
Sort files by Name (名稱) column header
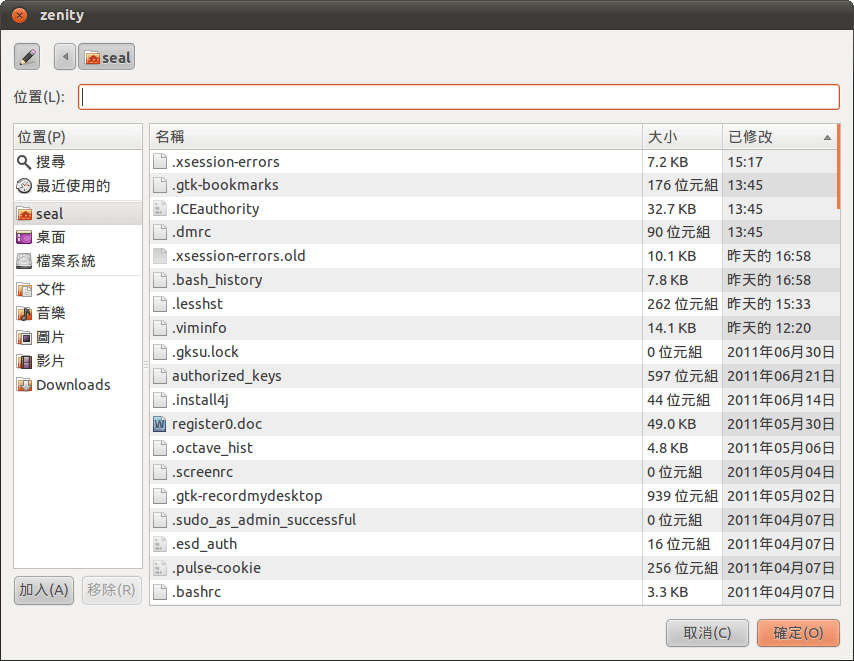tap(395, 137)
